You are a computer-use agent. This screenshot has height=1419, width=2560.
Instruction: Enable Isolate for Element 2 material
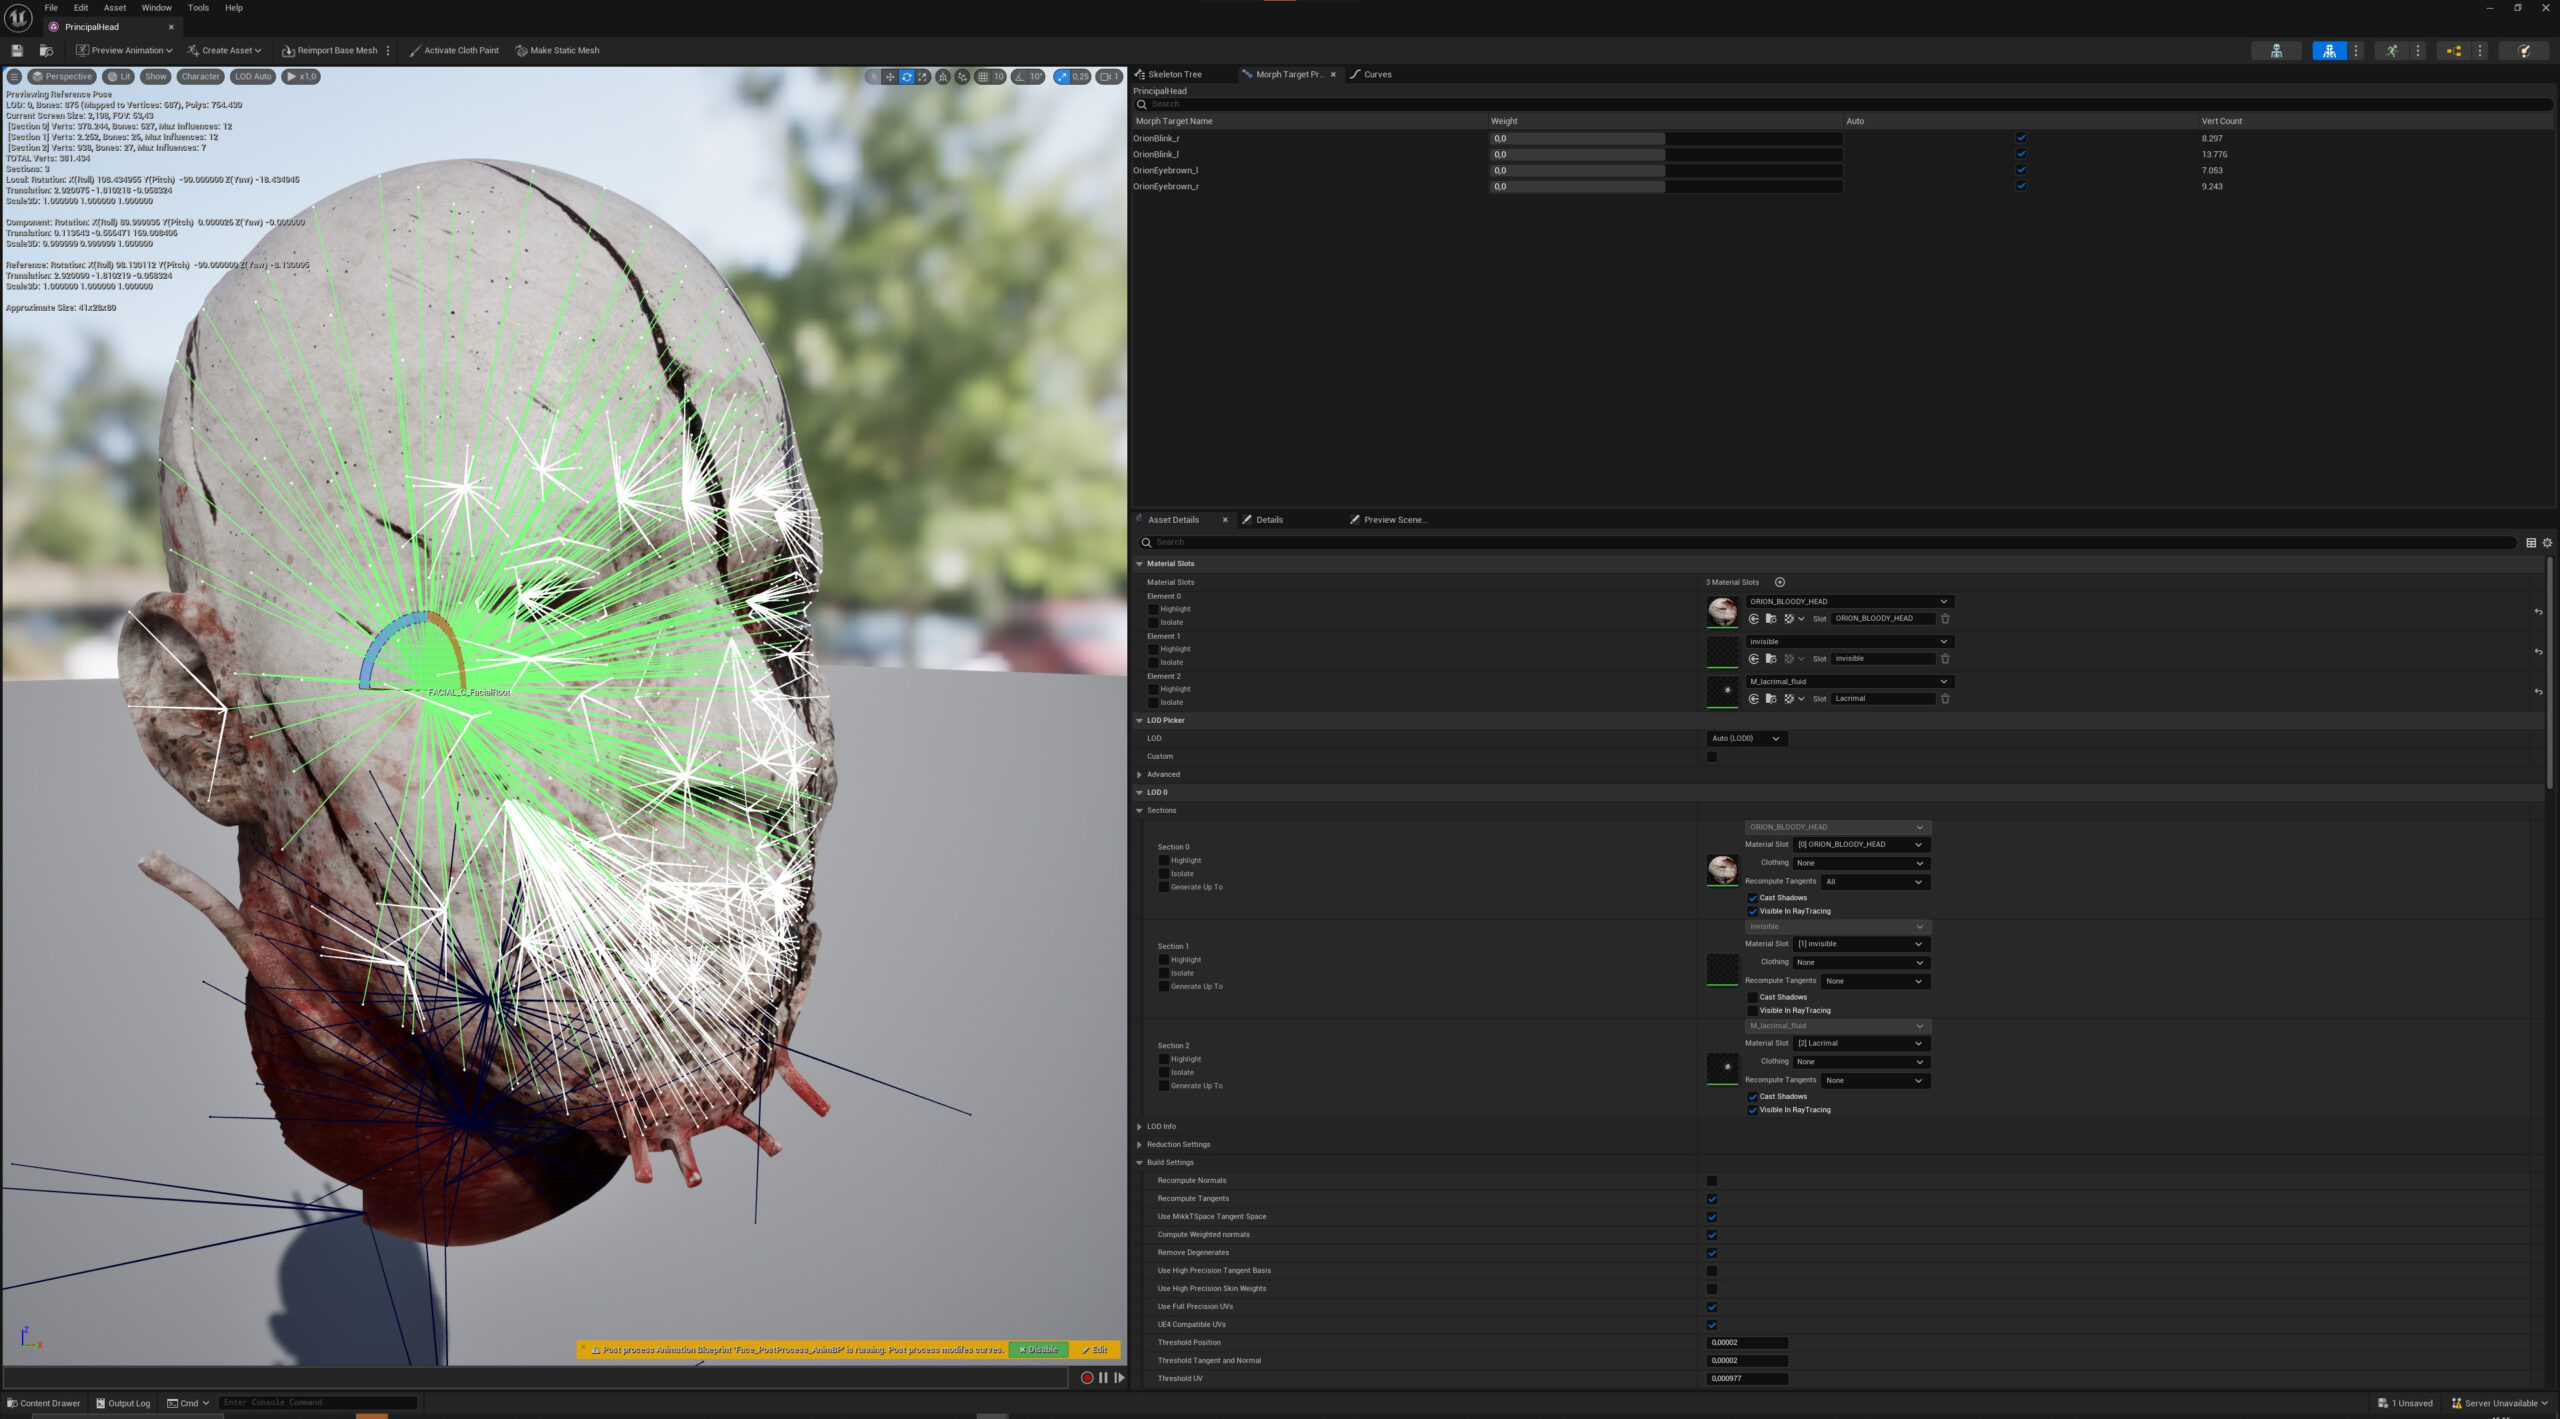(x=1153, y=702)
